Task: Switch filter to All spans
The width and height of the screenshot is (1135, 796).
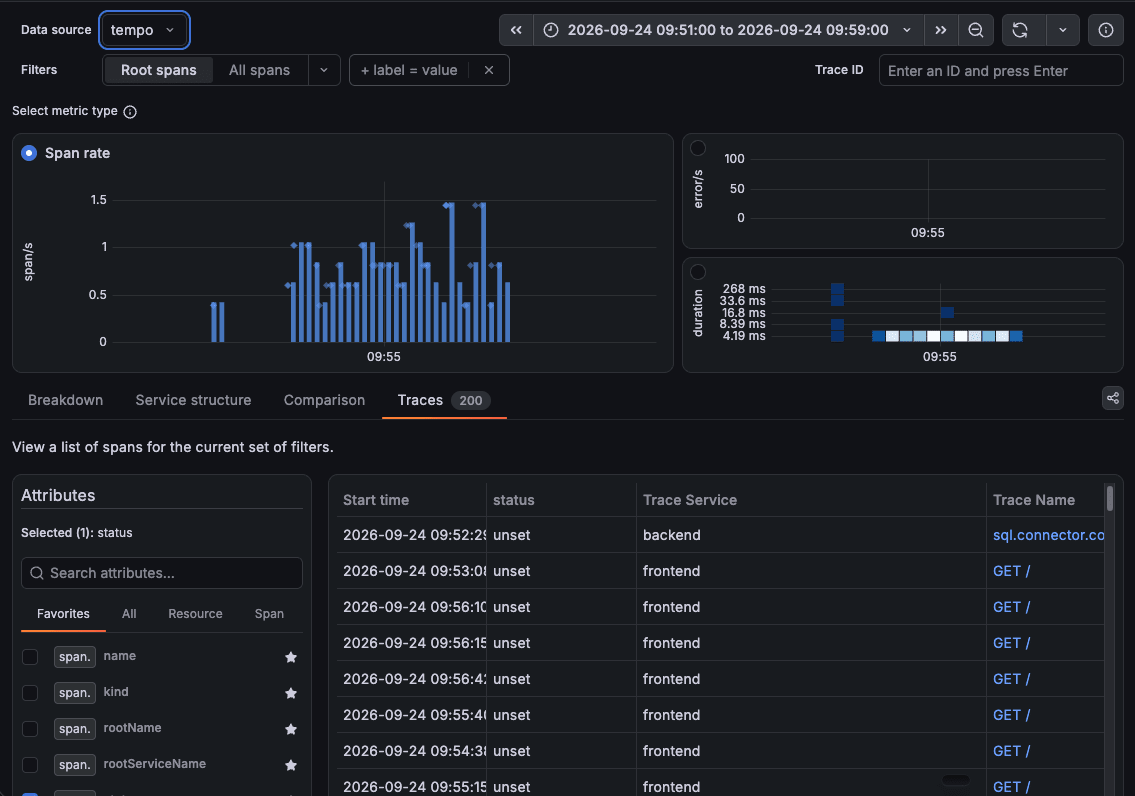Action: point(259,70)
